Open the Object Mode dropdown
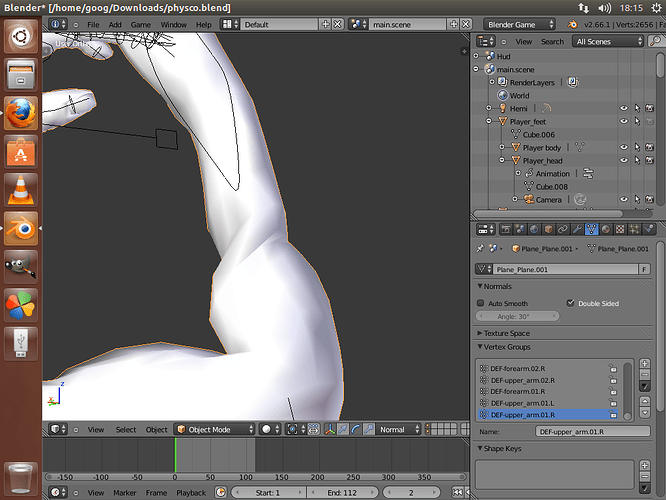This screenshot has height=500, width=666. 215,429
